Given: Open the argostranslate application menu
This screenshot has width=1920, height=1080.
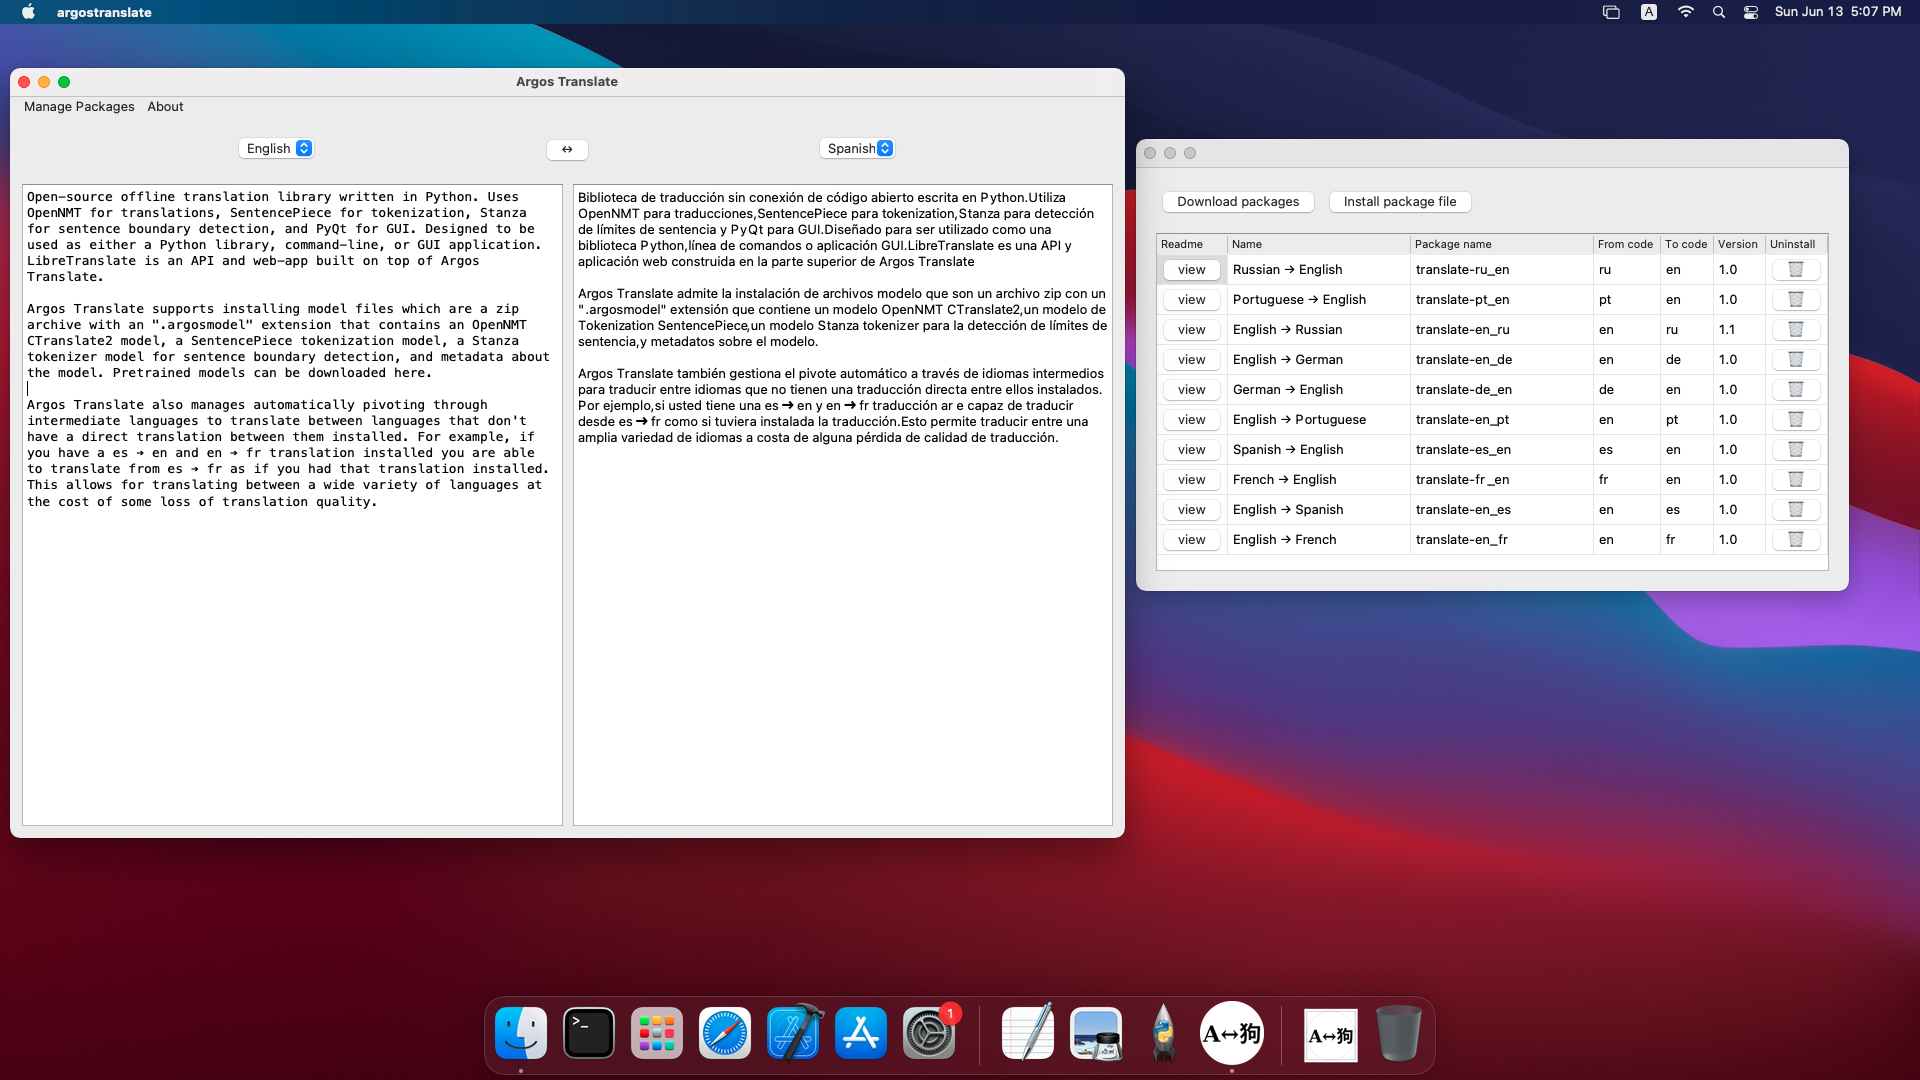Looking at the screenshot, I should (104, 12).
